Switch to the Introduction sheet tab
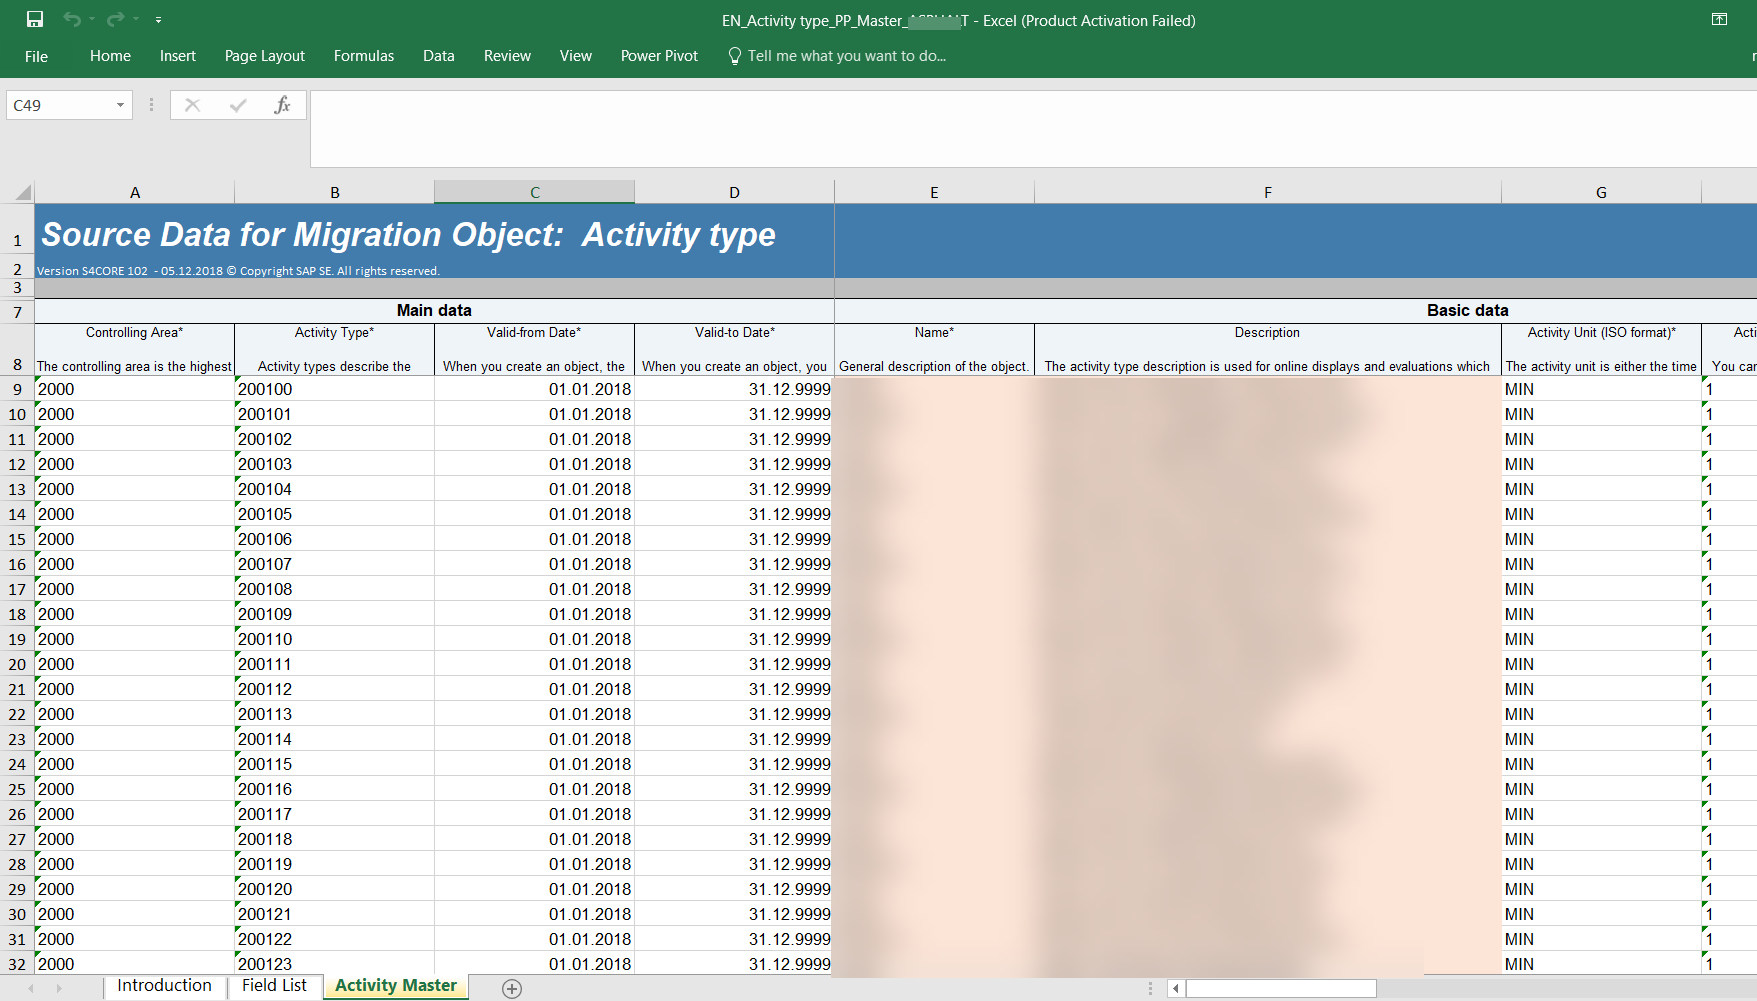The width and height of the screenshot is (1757, 1001). click(x=164, y=986)
